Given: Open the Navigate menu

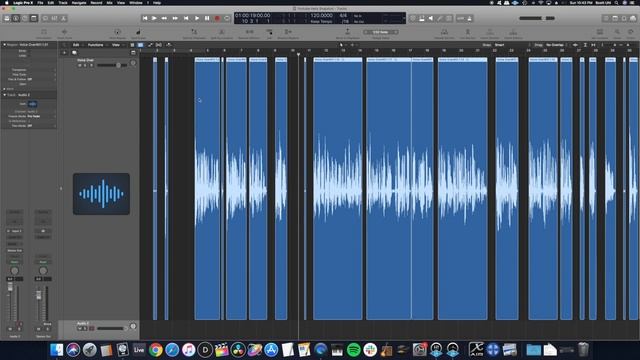Looking at the screenshot, I should (79, 3).
